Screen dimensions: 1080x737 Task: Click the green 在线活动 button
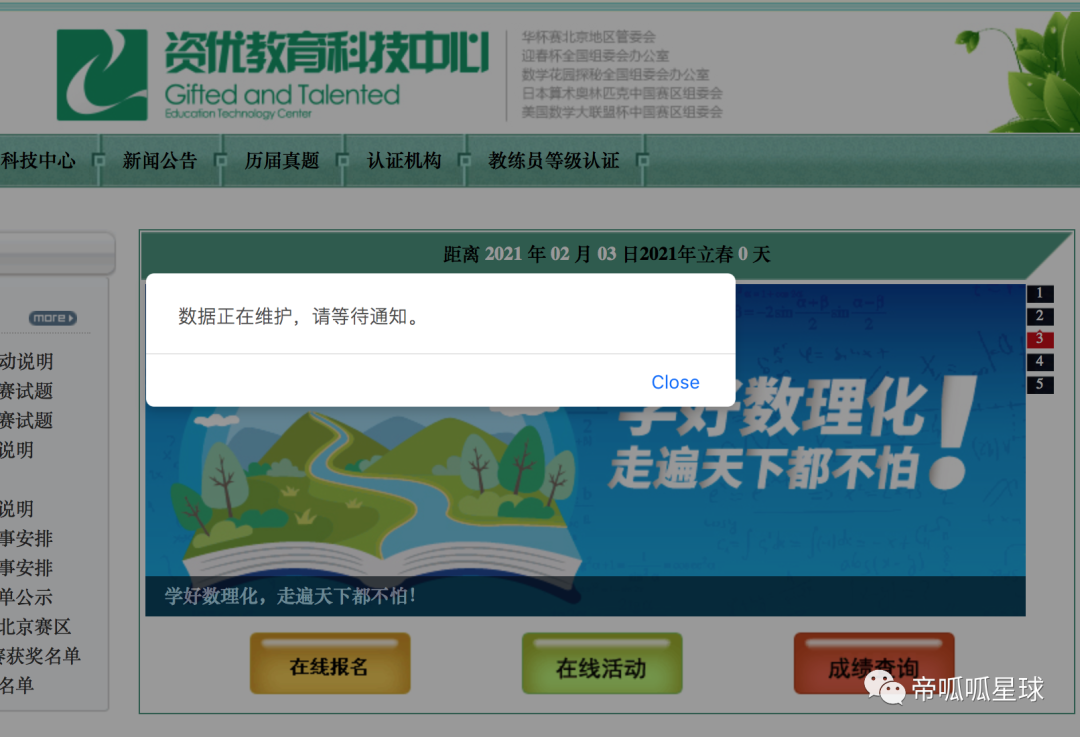pyautogui.click(x=601, y=663)
